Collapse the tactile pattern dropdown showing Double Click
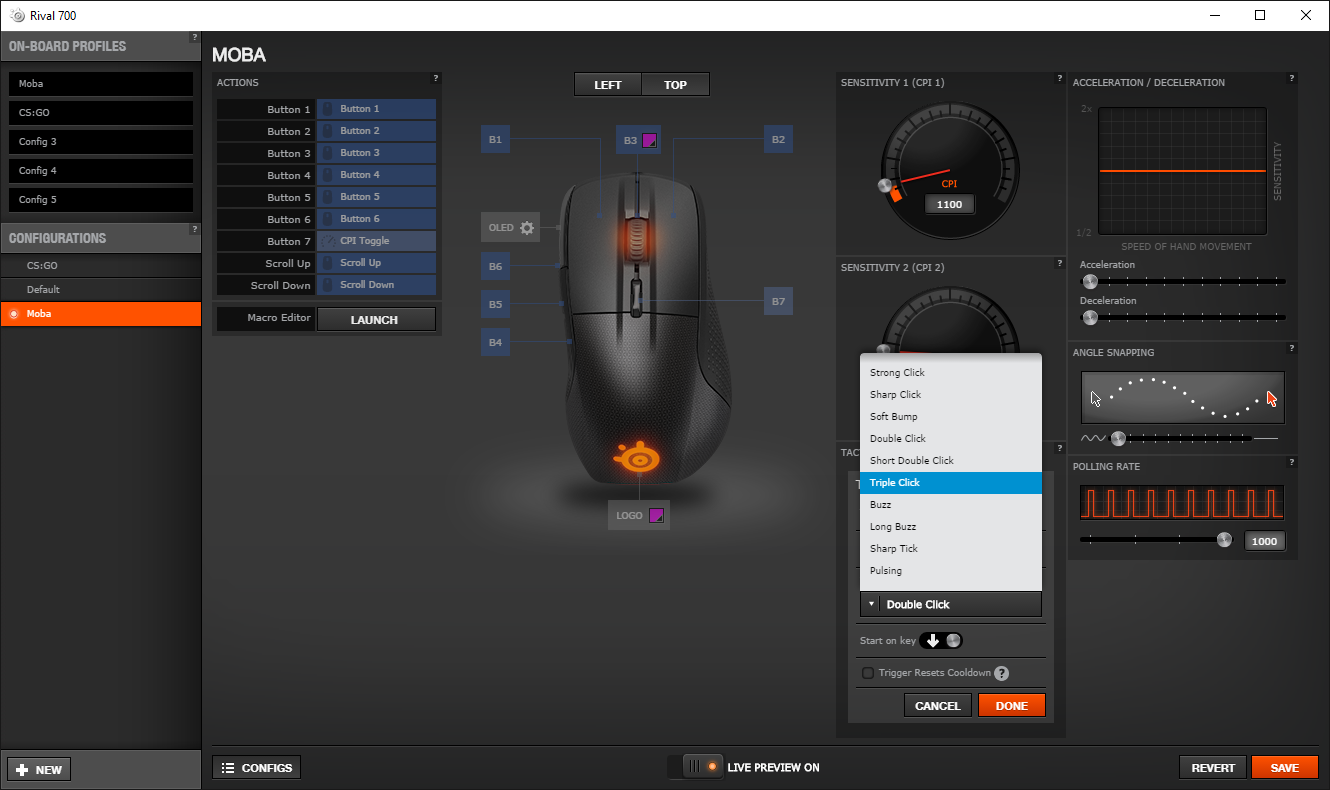Viewport: 1330px width, 790px height. click(x=950, y=604)
